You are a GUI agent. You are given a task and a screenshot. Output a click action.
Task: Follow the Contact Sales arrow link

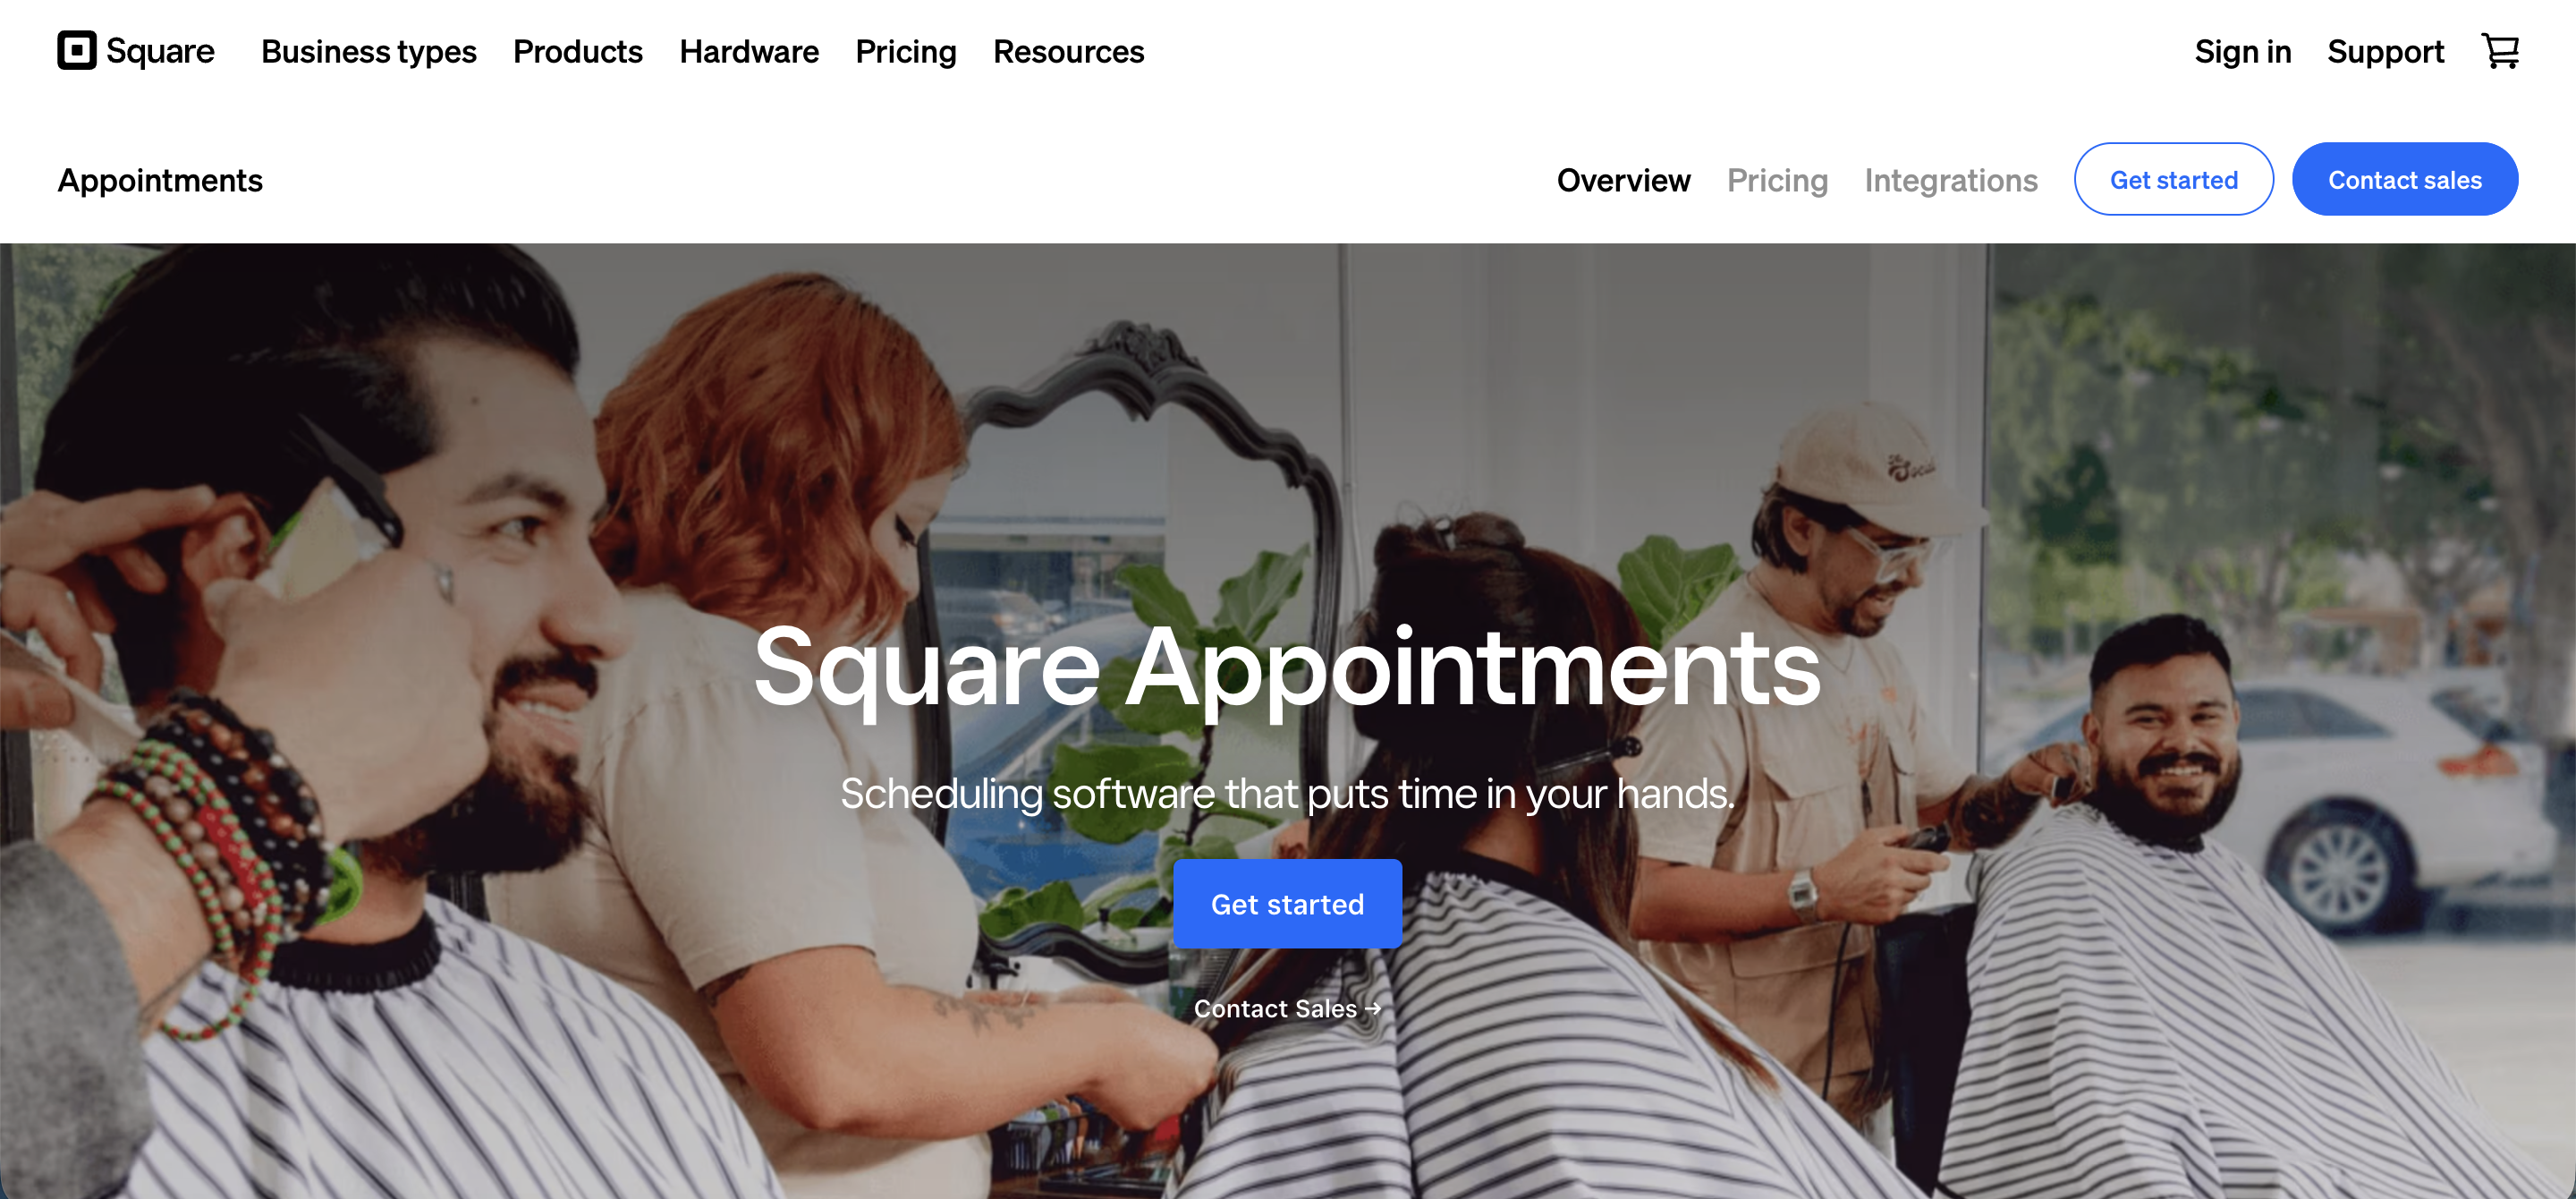(x=1287, y=1009)
